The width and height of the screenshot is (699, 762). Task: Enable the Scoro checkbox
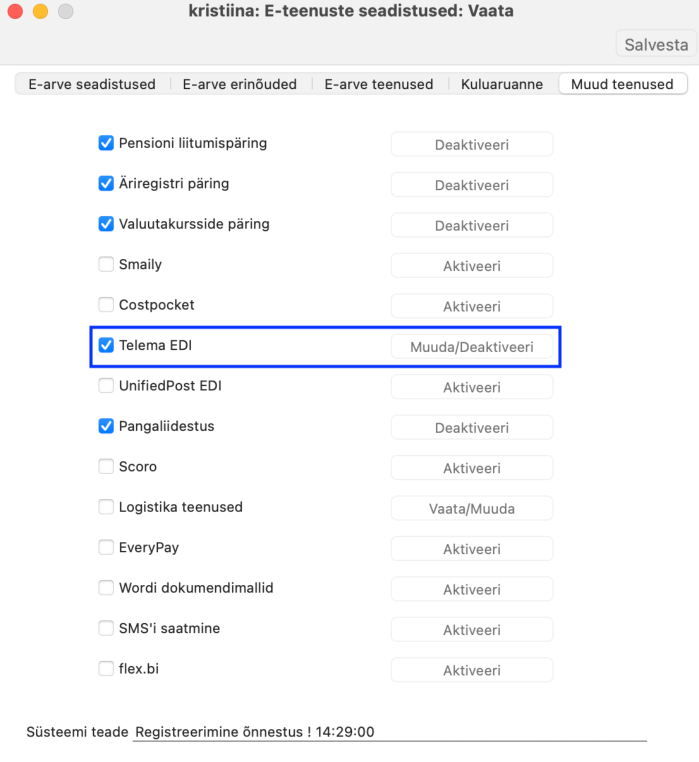pyautogui.click(x=106, y=467)
